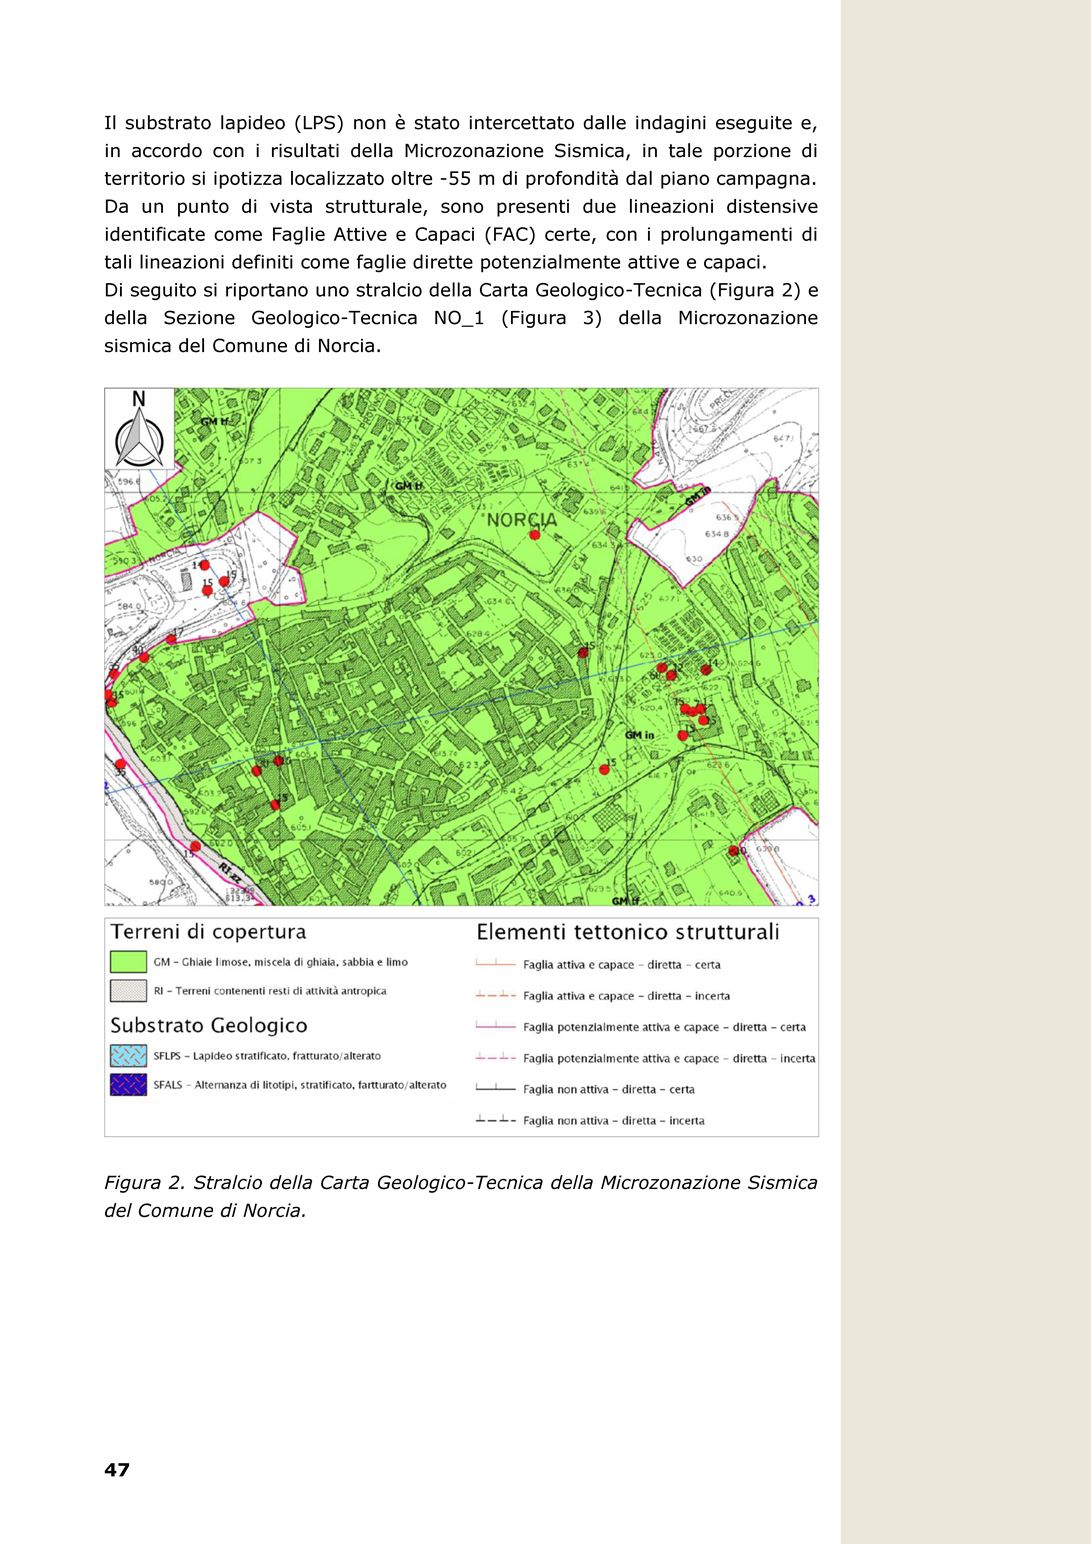This screenshot has width=1091, height=1544.
Task: Click the red point below the NORCIA label
Action: pos(535,535)
